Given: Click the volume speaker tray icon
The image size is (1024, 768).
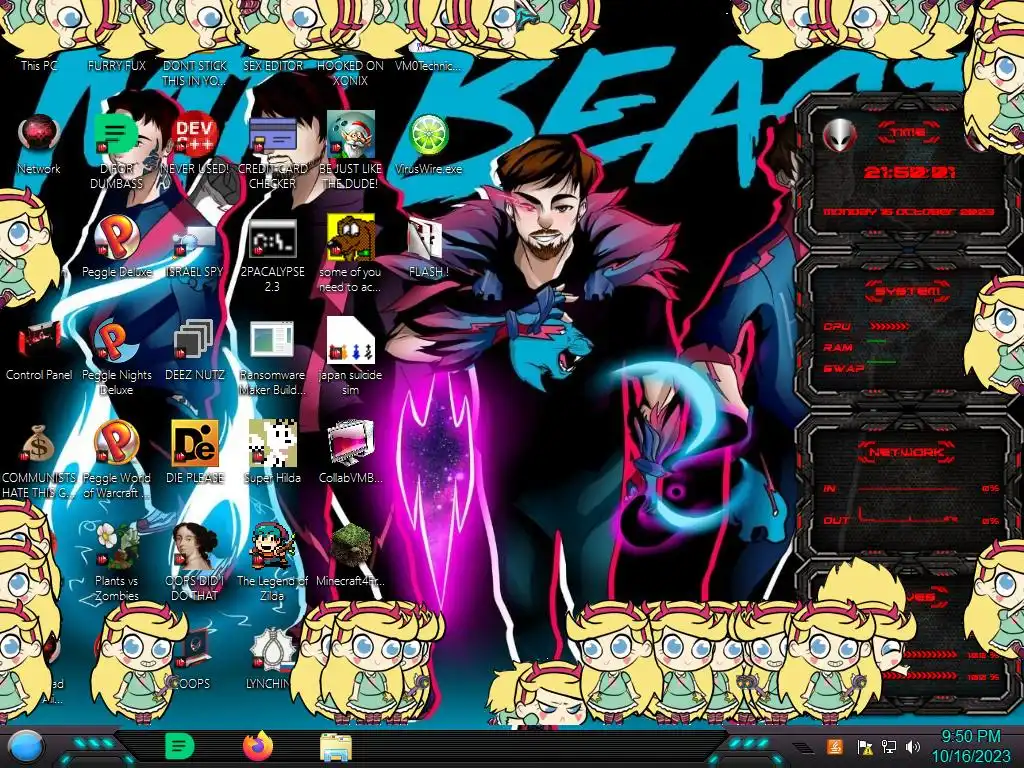Looking at the screenshot, I should pos(913,746).
